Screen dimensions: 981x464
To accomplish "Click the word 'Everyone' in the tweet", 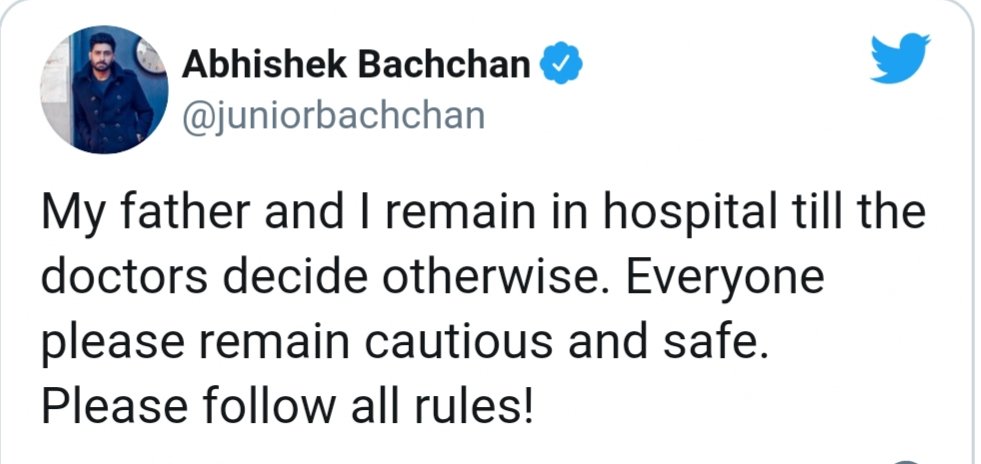I will pyautogui.click(x=726, y=279).
